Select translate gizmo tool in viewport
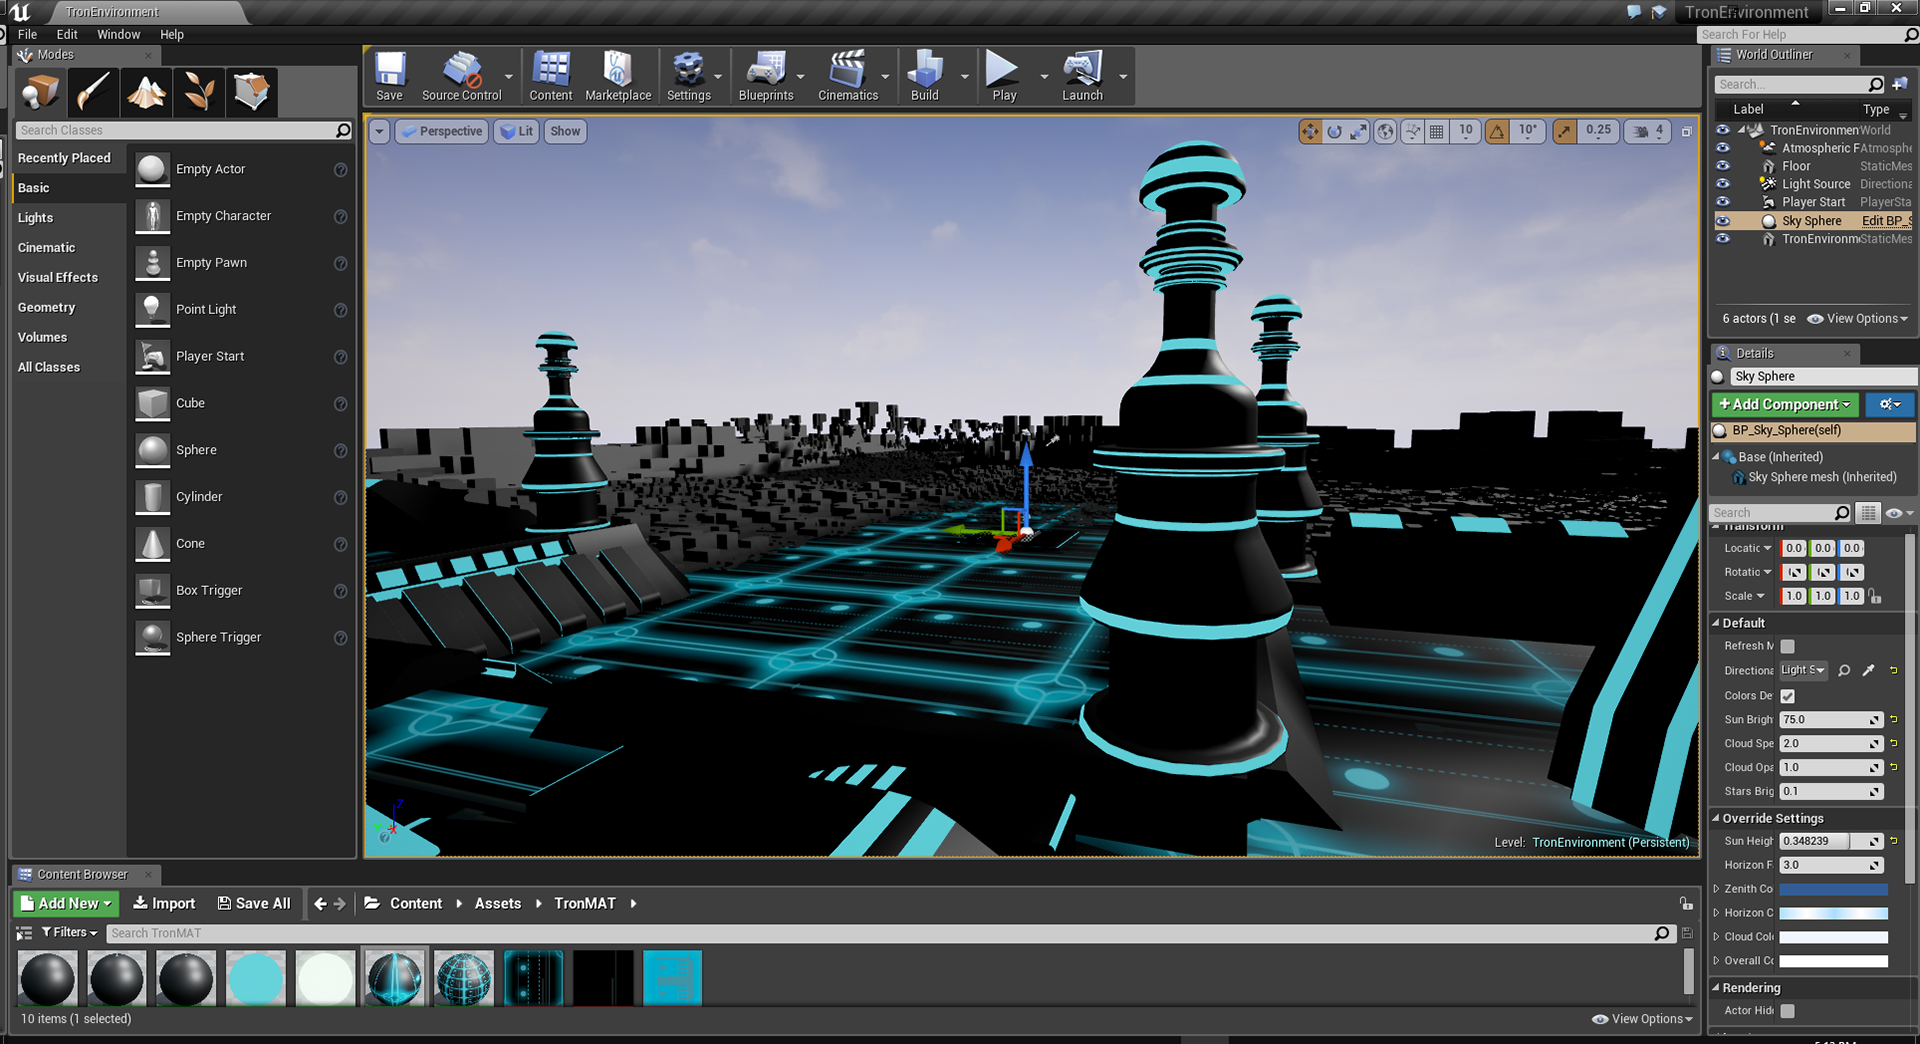This screenshot has width=1920, height=1044. pos(1309,131)
